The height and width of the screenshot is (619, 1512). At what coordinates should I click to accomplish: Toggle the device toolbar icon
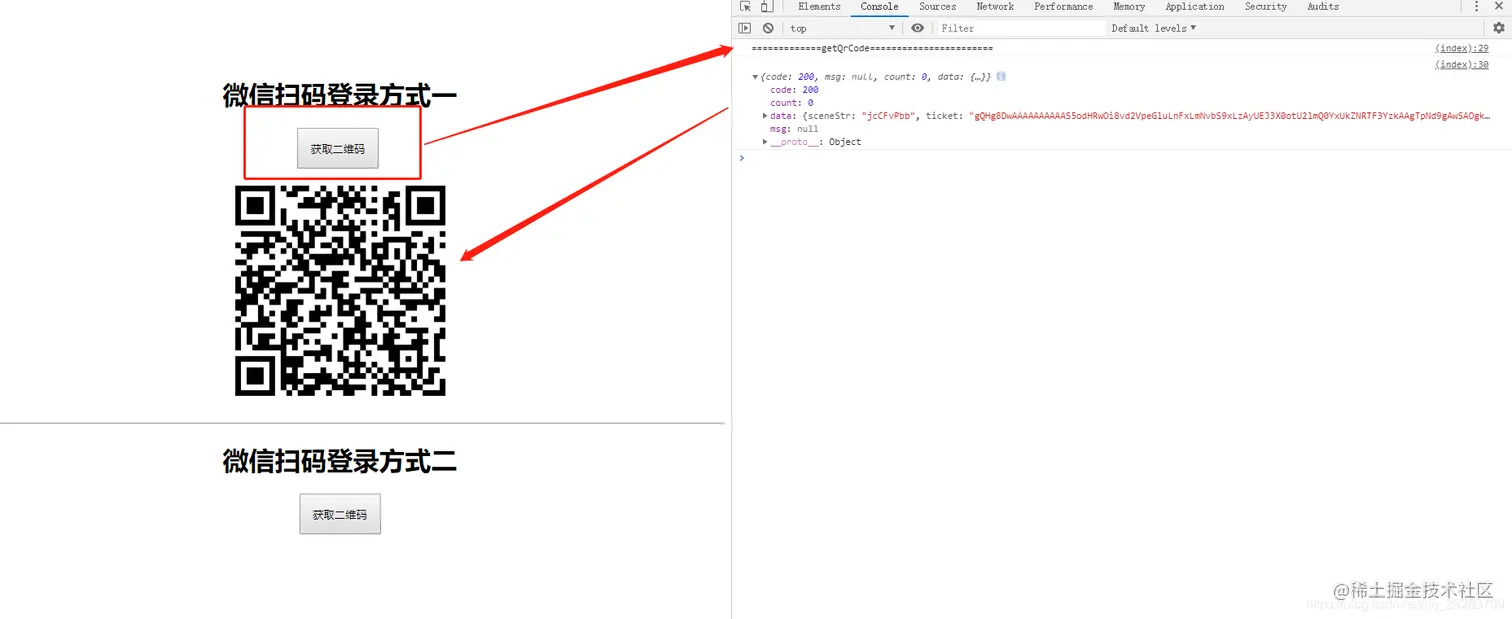tap(767, 7)
